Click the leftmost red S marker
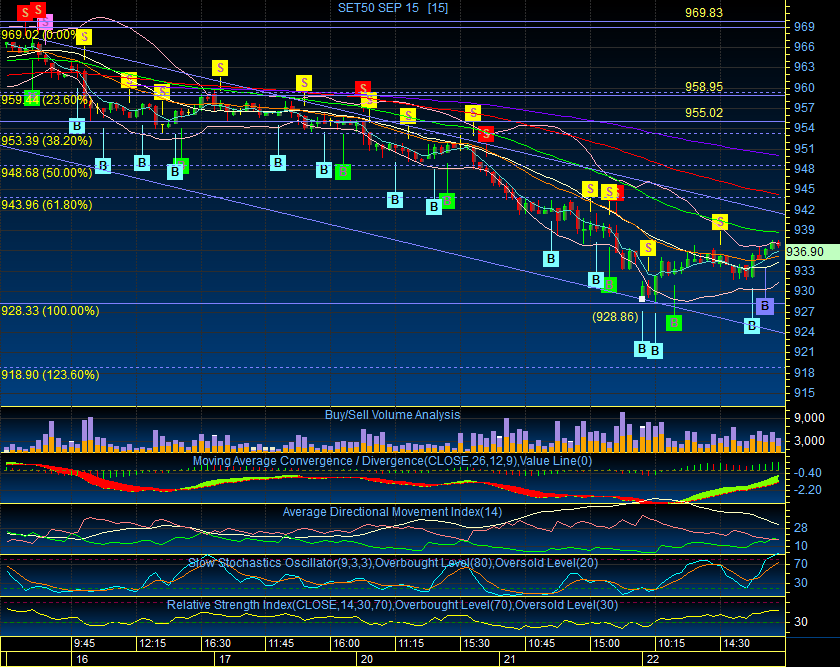The width and height of the screenshot is (840, 667). 25,13
